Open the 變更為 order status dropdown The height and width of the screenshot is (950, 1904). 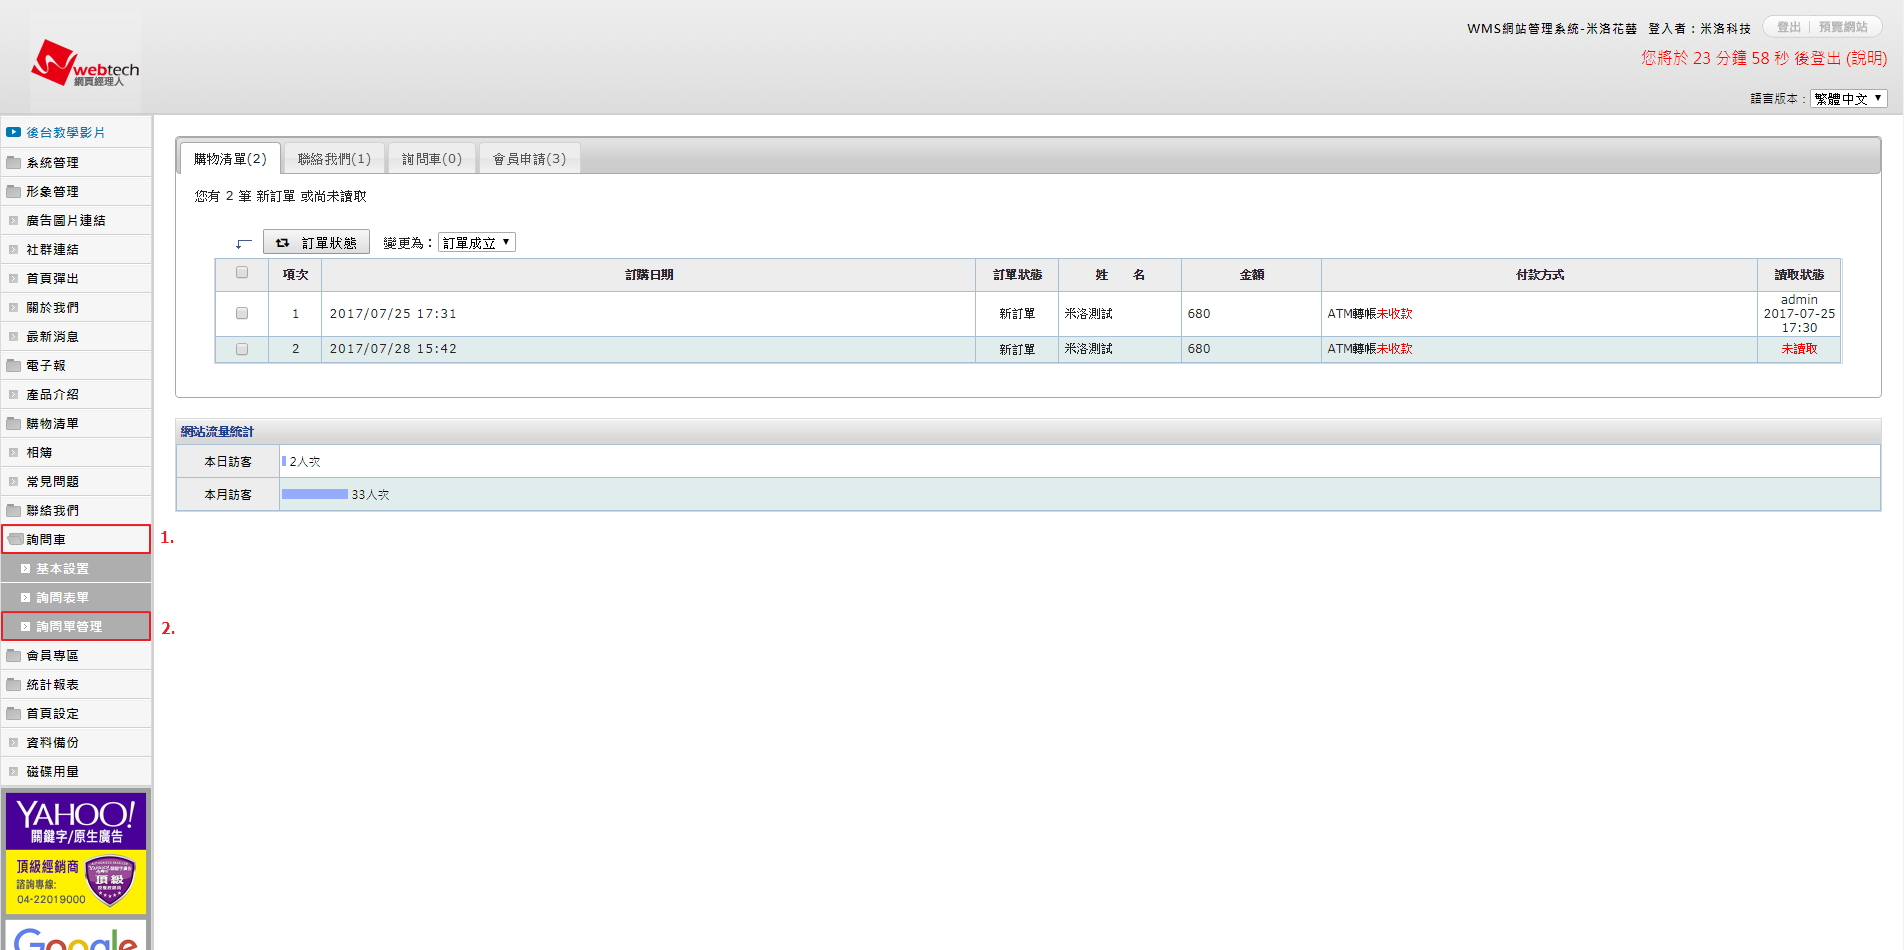click(476, 242)
